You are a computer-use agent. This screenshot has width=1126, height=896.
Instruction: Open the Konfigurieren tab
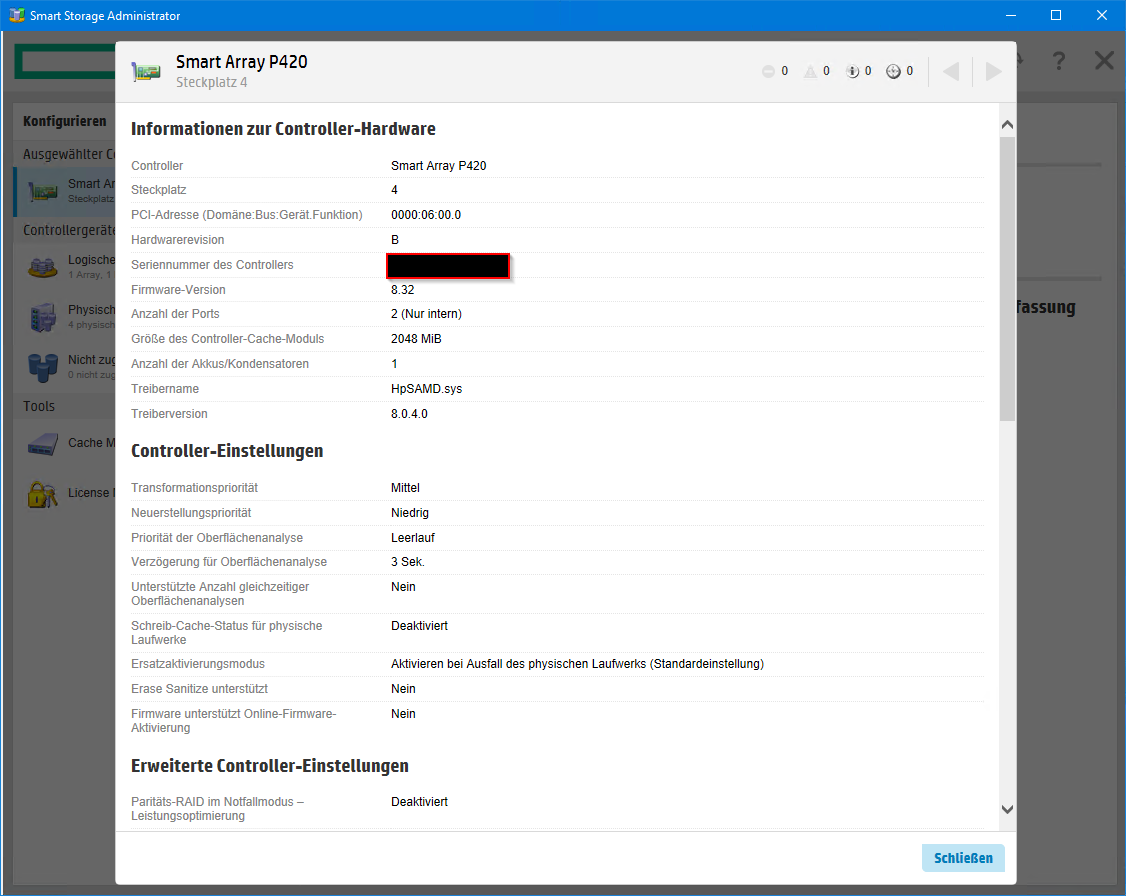[x=65, y=121]
